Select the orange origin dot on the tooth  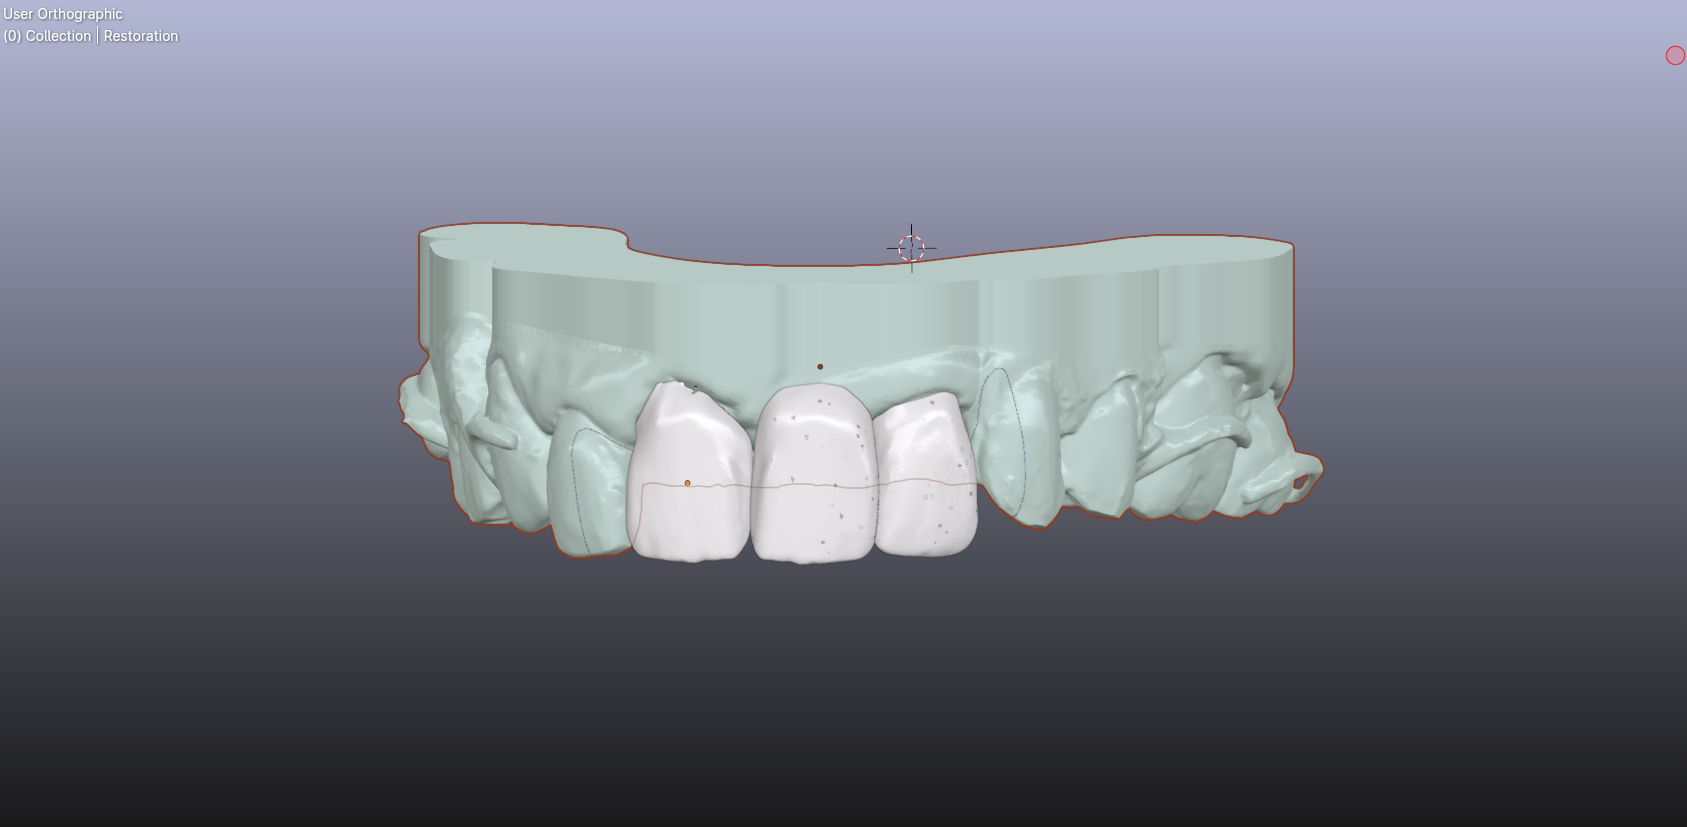click(x=687, y=483)
